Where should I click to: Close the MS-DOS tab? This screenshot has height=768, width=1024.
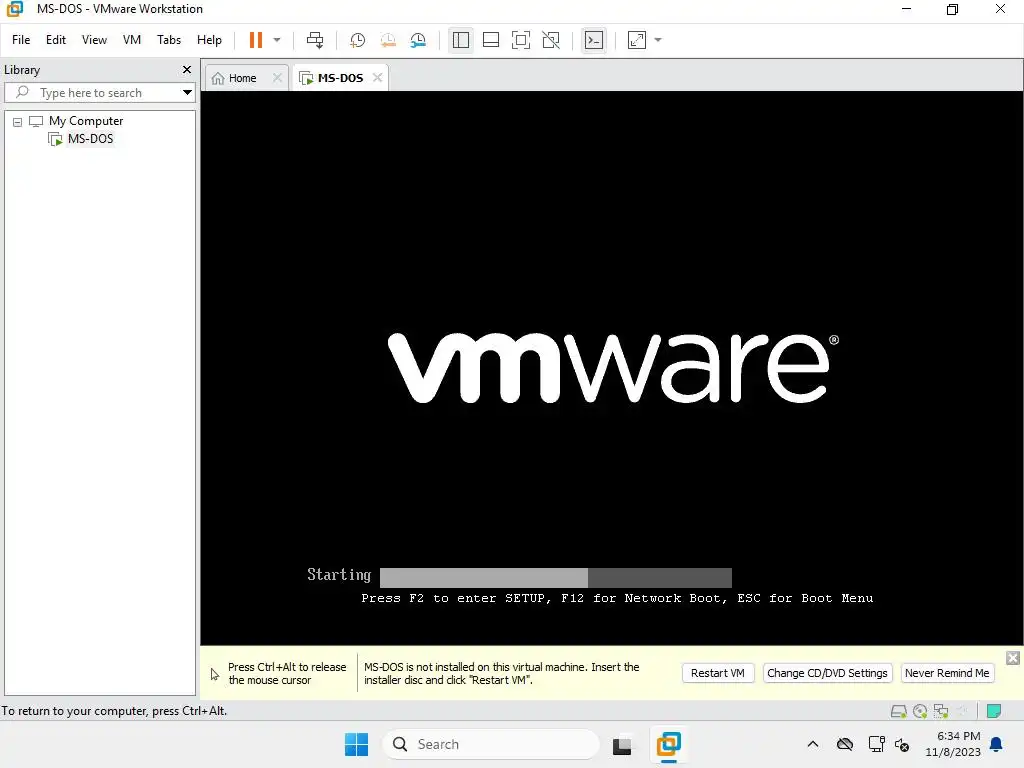377,78
